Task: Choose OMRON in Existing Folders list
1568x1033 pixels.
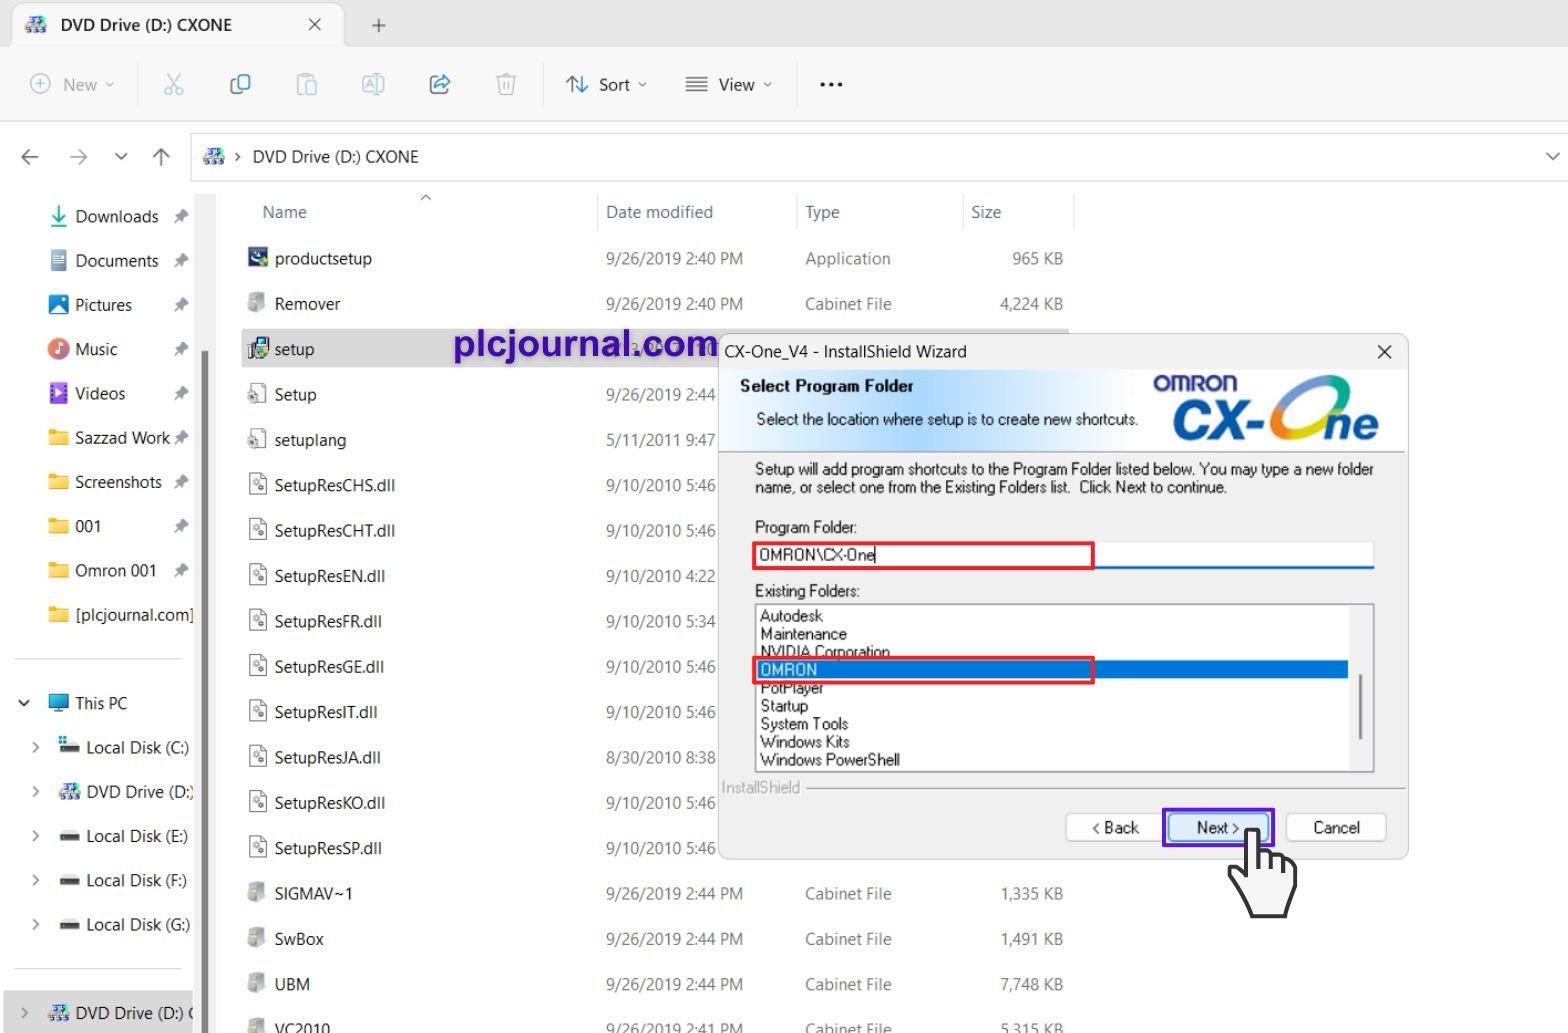Action: (1052, 670)
